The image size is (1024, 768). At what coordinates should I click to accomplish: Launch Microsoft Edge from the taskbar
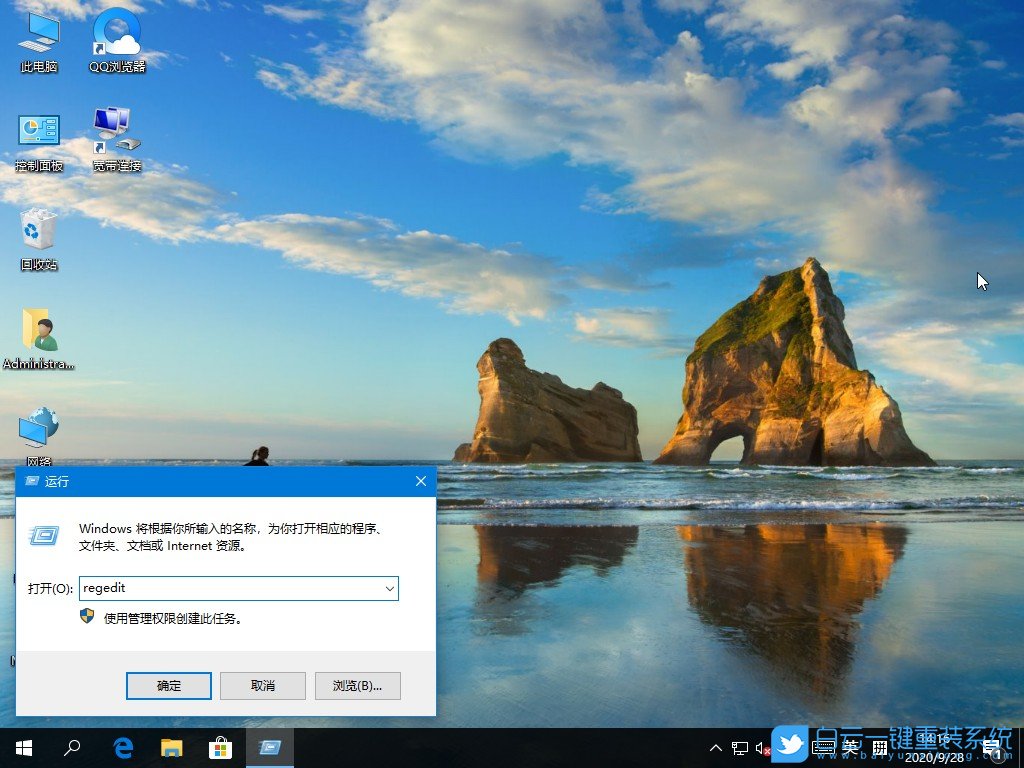click(x=123, y=748)
